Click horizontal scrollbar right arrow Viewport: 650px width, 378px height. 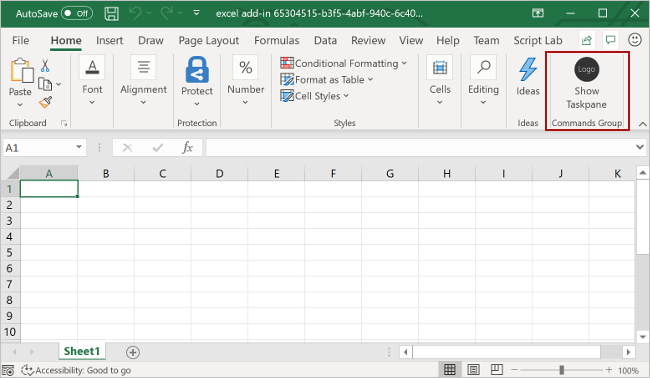click(x=628, y=352)
